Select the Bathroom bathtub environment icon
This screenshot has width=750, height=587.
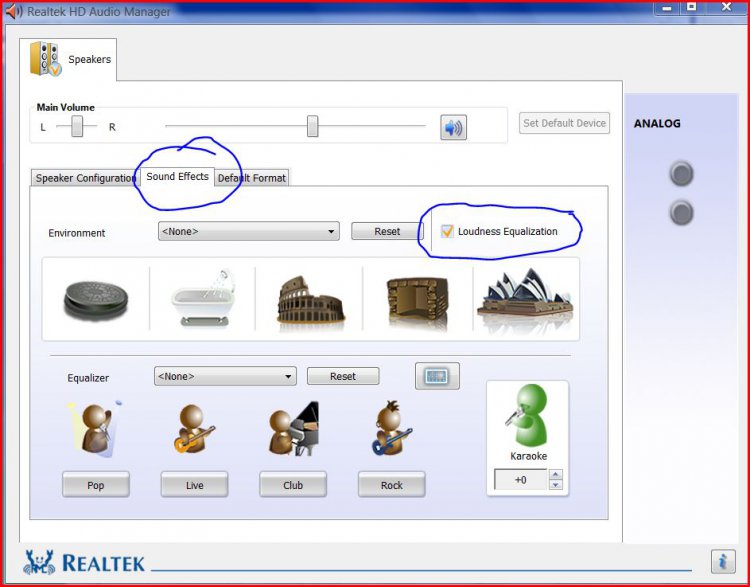click(x=203, y=298)
